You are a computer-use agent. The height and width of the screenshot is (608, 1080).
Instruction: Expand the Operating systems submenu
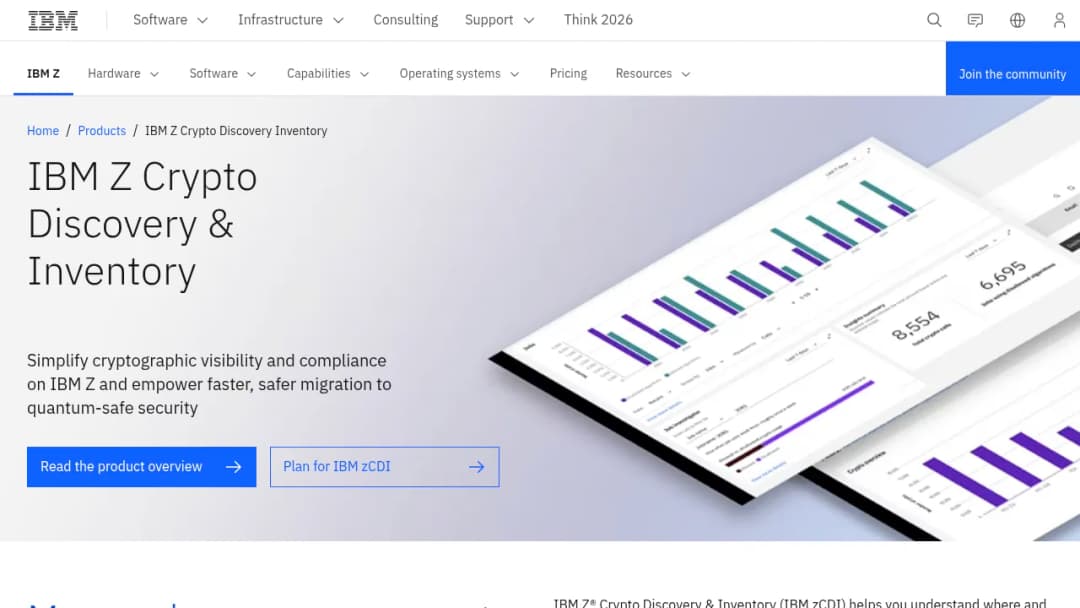pyautogui.click(x=459, y=74)
